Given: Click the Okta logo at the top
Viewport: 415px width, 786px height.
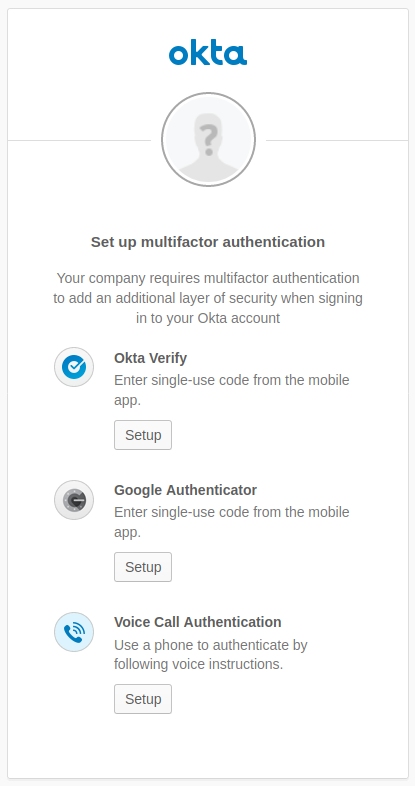Looking at the screenshot, I should coord(208,54).
